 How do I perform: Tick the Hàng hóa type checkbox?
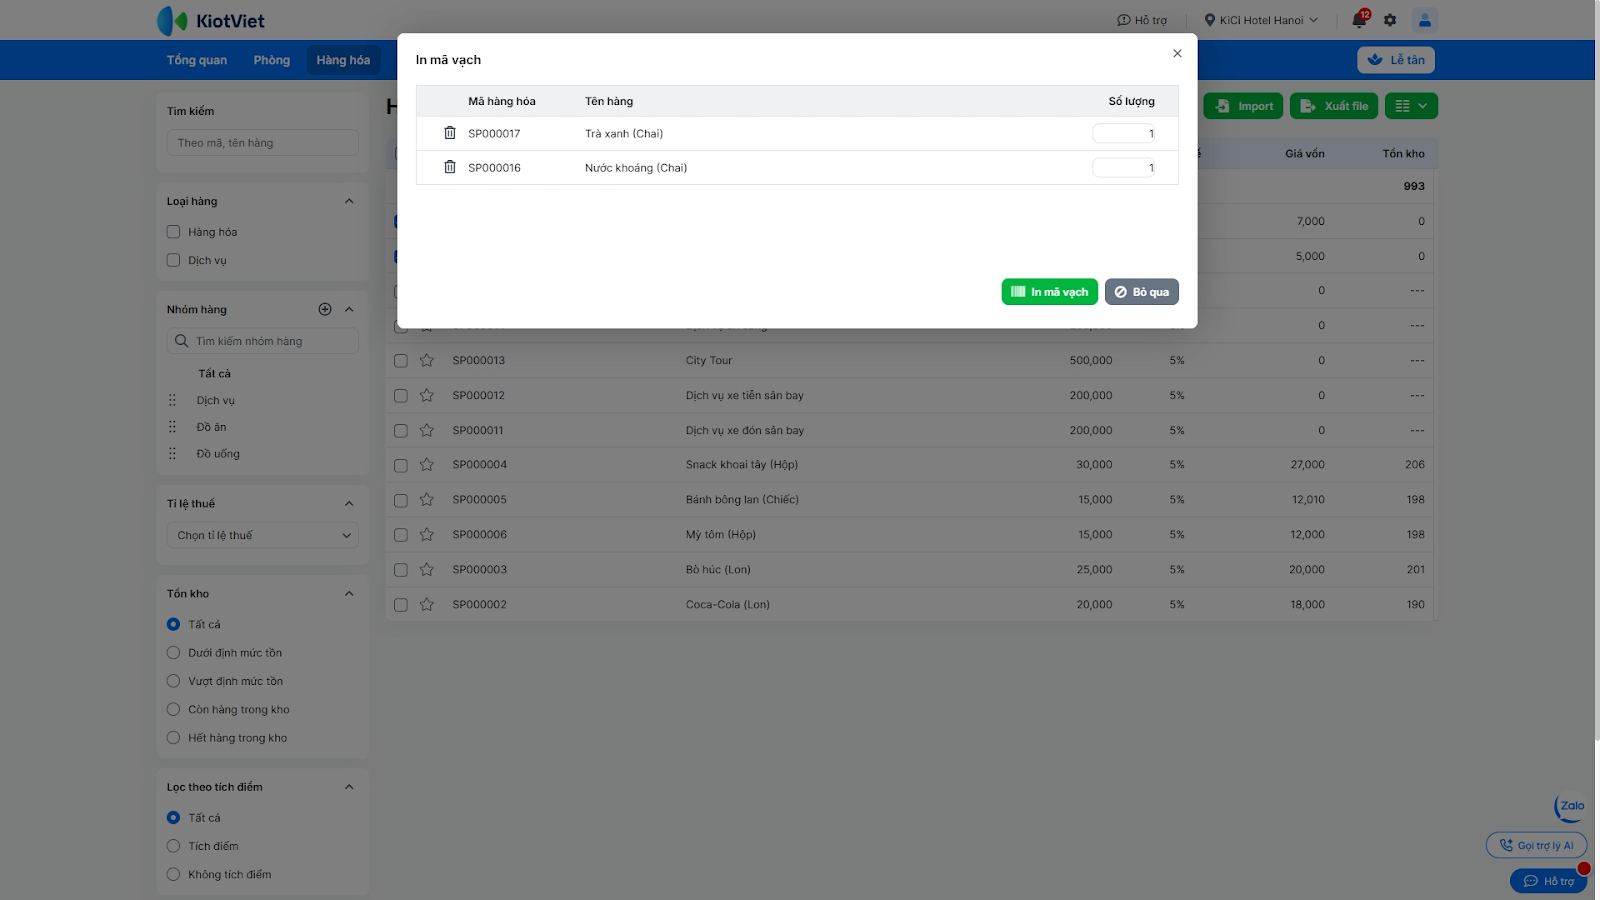[173, 232]
